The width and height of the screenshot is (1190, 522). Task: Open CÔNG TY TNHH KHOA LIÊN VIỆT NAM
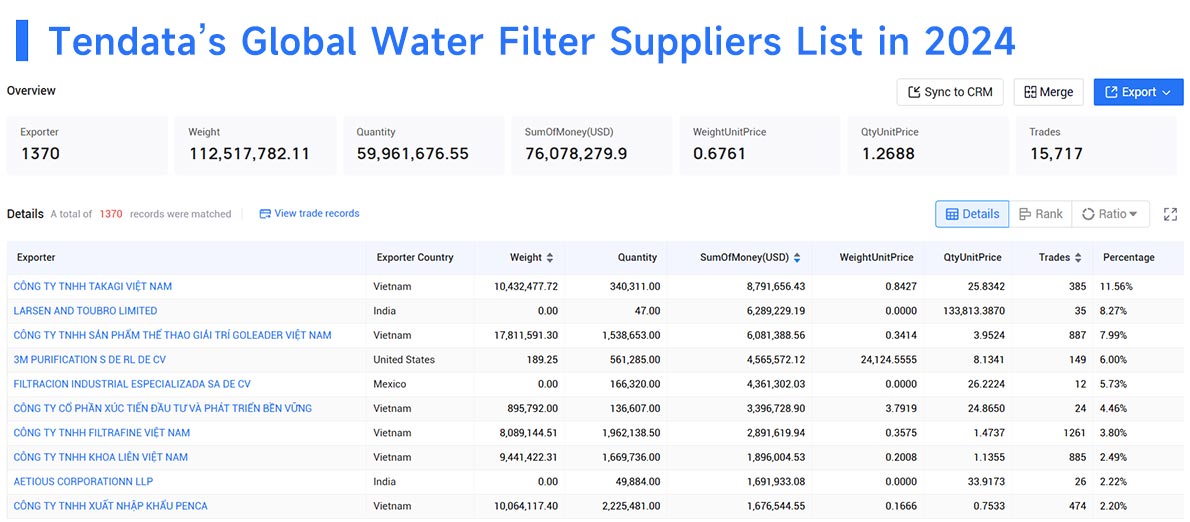pos(101,457)
